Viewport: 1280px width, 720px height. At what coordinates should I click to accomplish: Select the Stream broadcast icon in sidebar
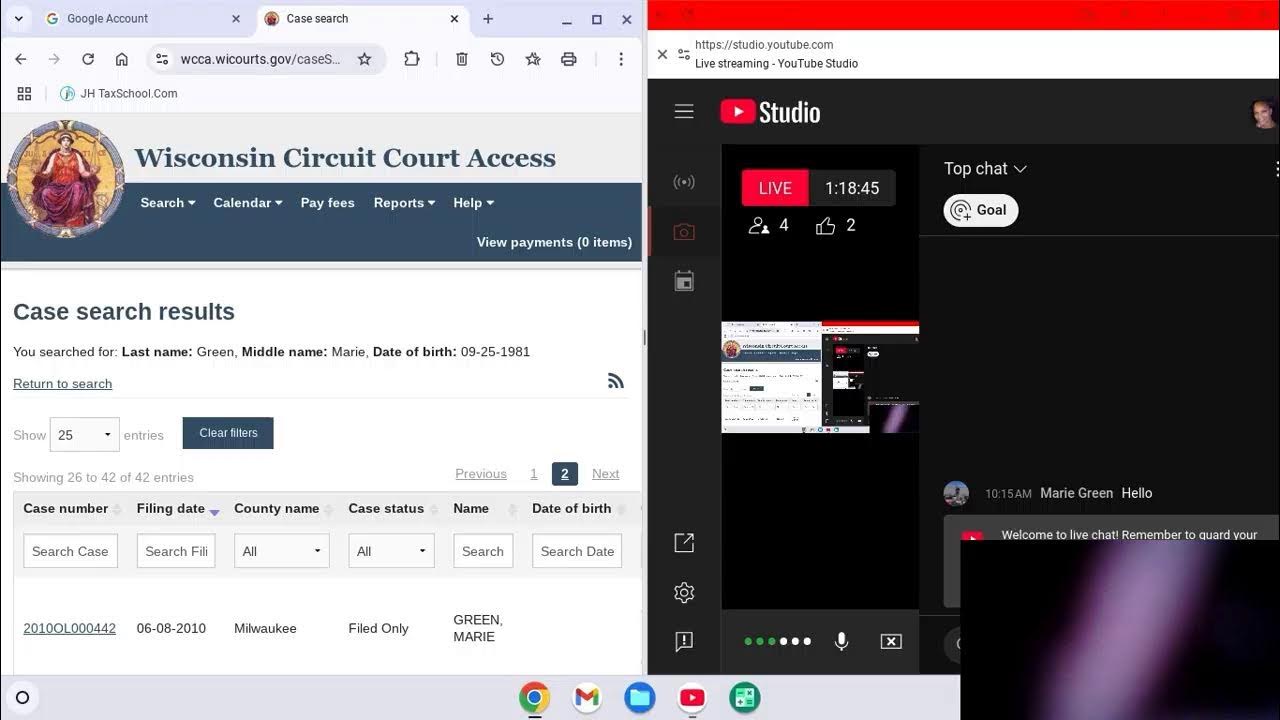click(684, 182)
